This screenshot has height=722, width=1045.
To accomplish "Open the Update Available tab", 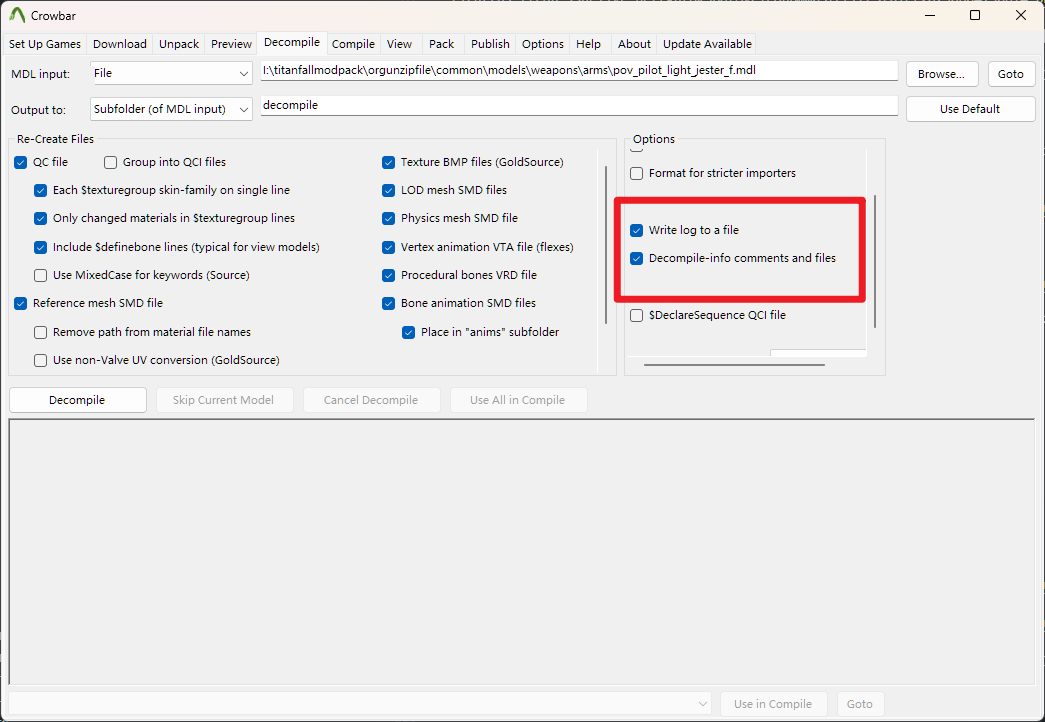I will (x=707, y=44).
